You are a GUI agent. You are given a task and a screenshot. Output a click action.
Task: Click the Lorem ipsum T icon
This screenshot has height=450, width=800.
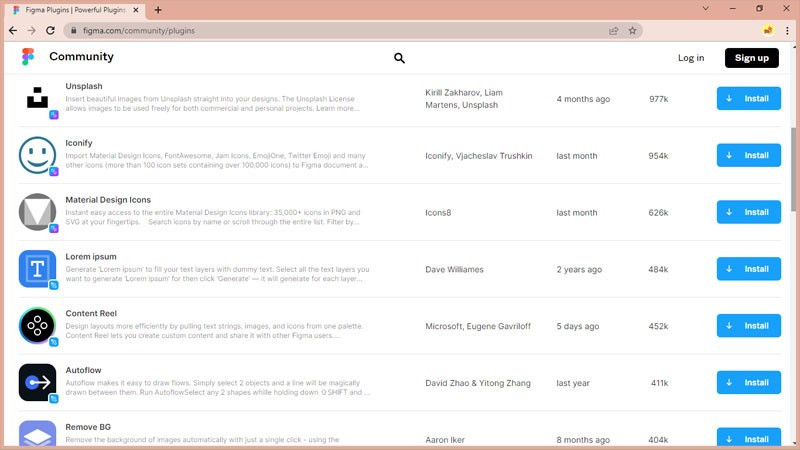37,268
